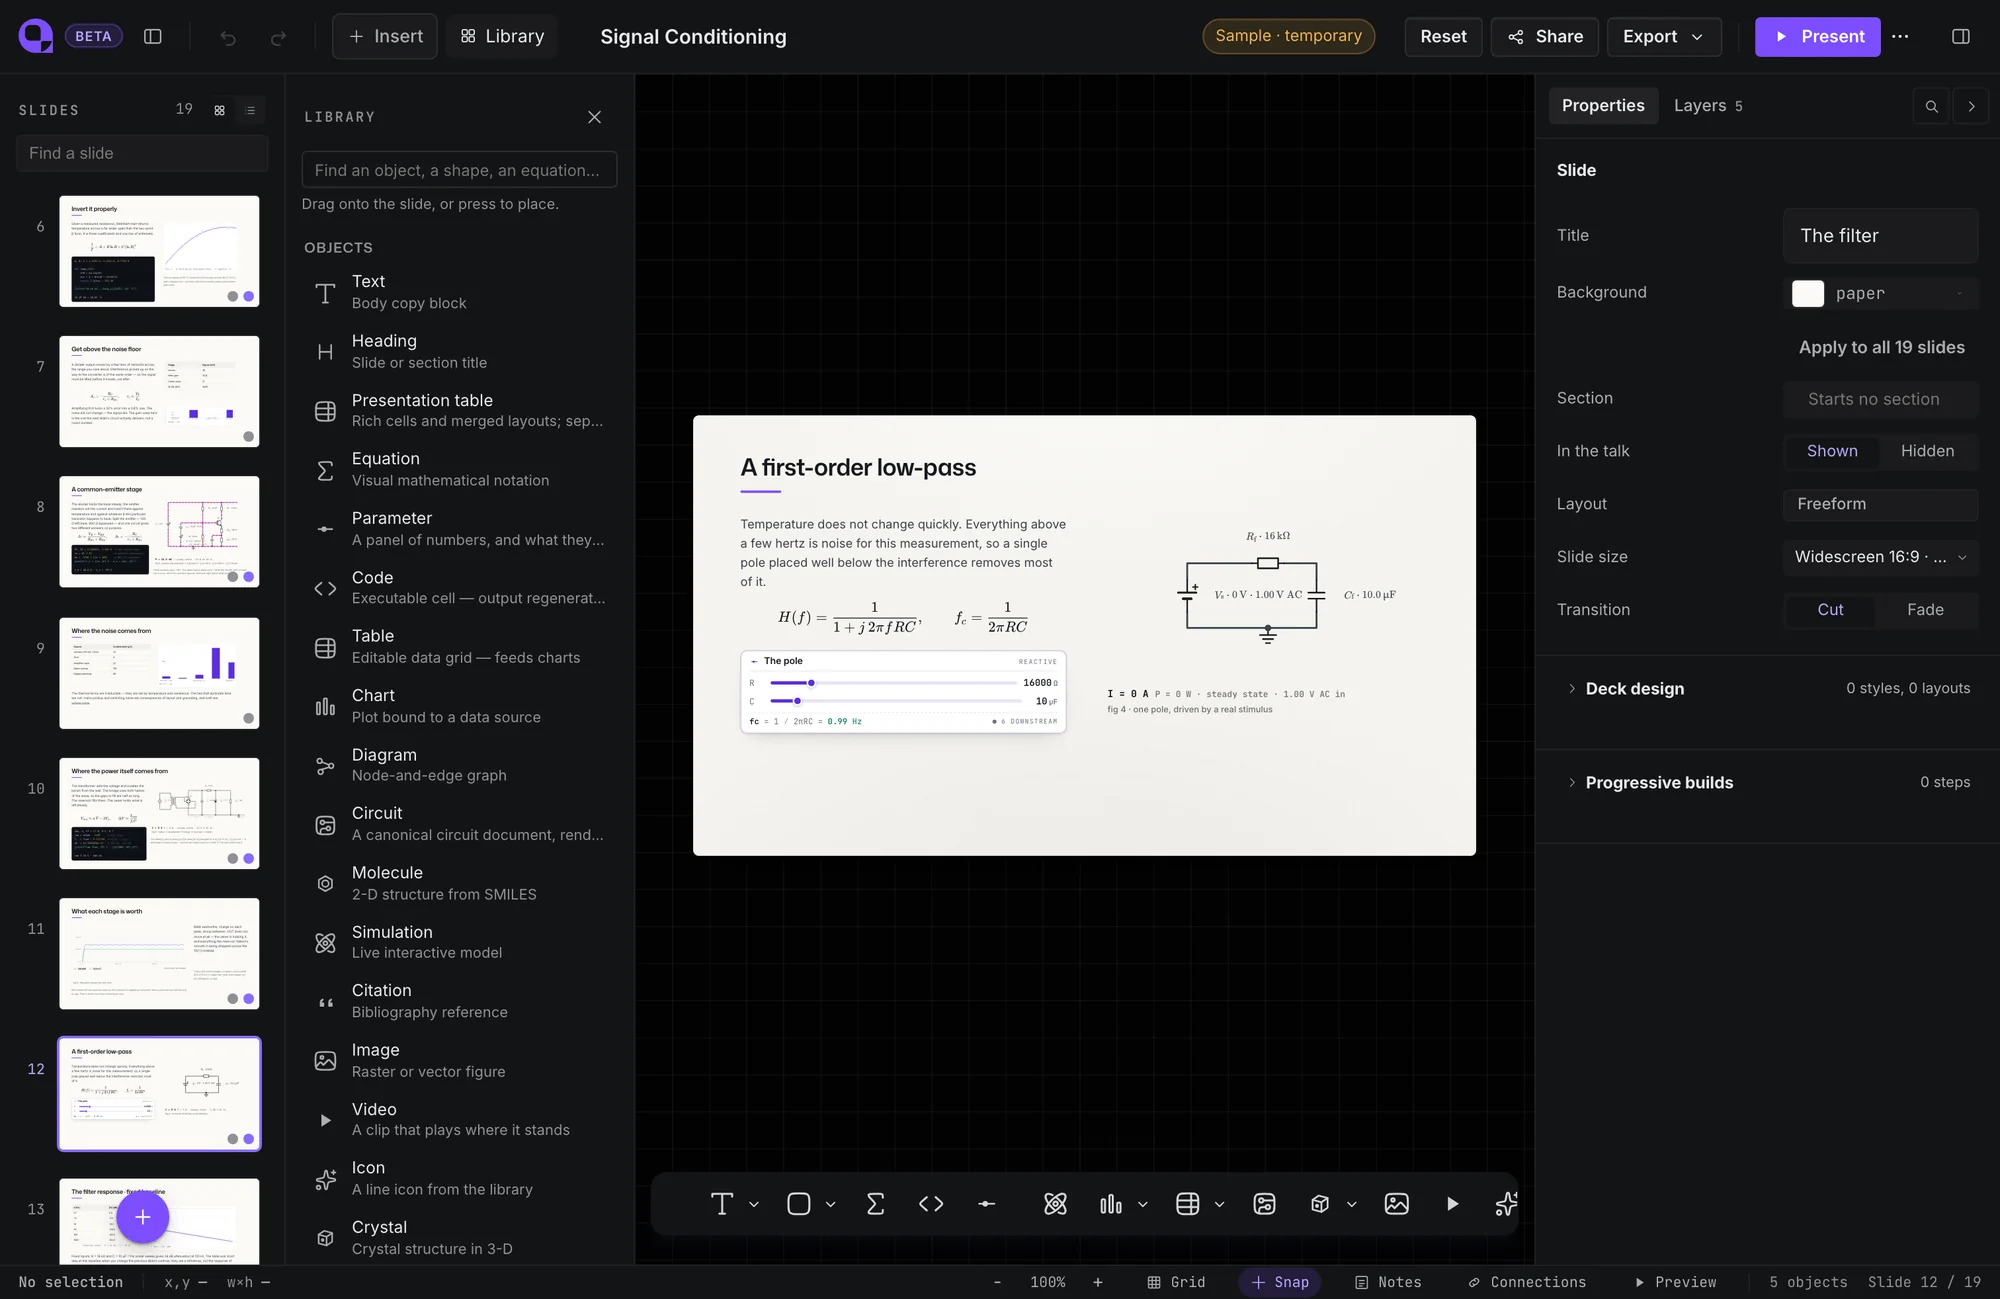2000x1299 pixels.
Task: Open the Background paper dropdown
Action: tap(1880, 293)
